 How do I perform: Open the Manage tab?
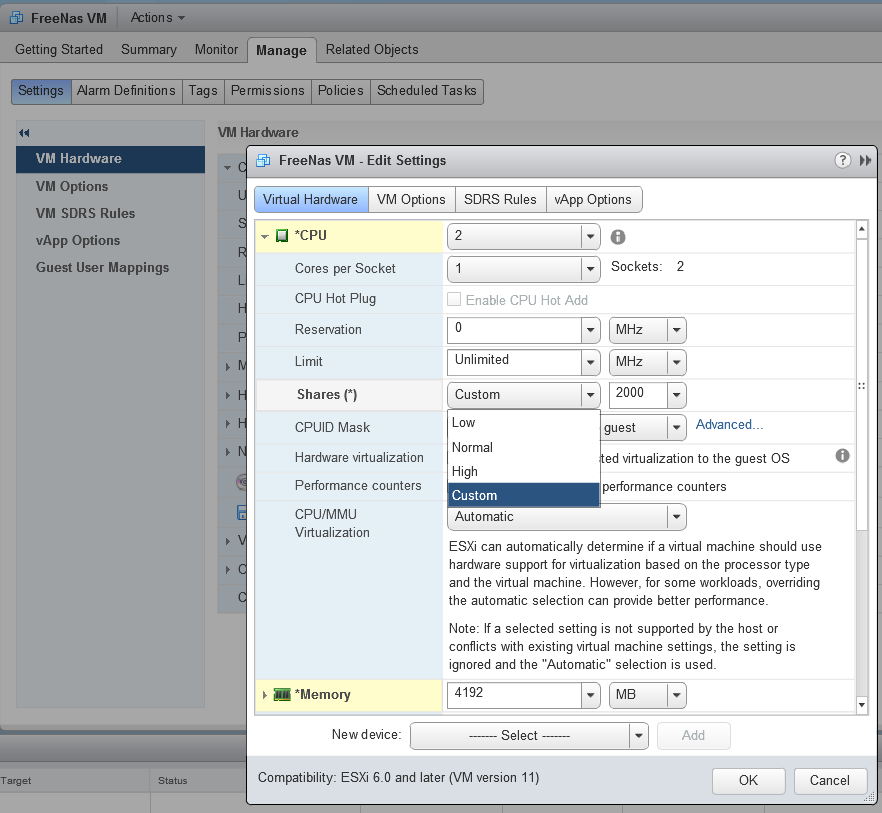point(281,50)
